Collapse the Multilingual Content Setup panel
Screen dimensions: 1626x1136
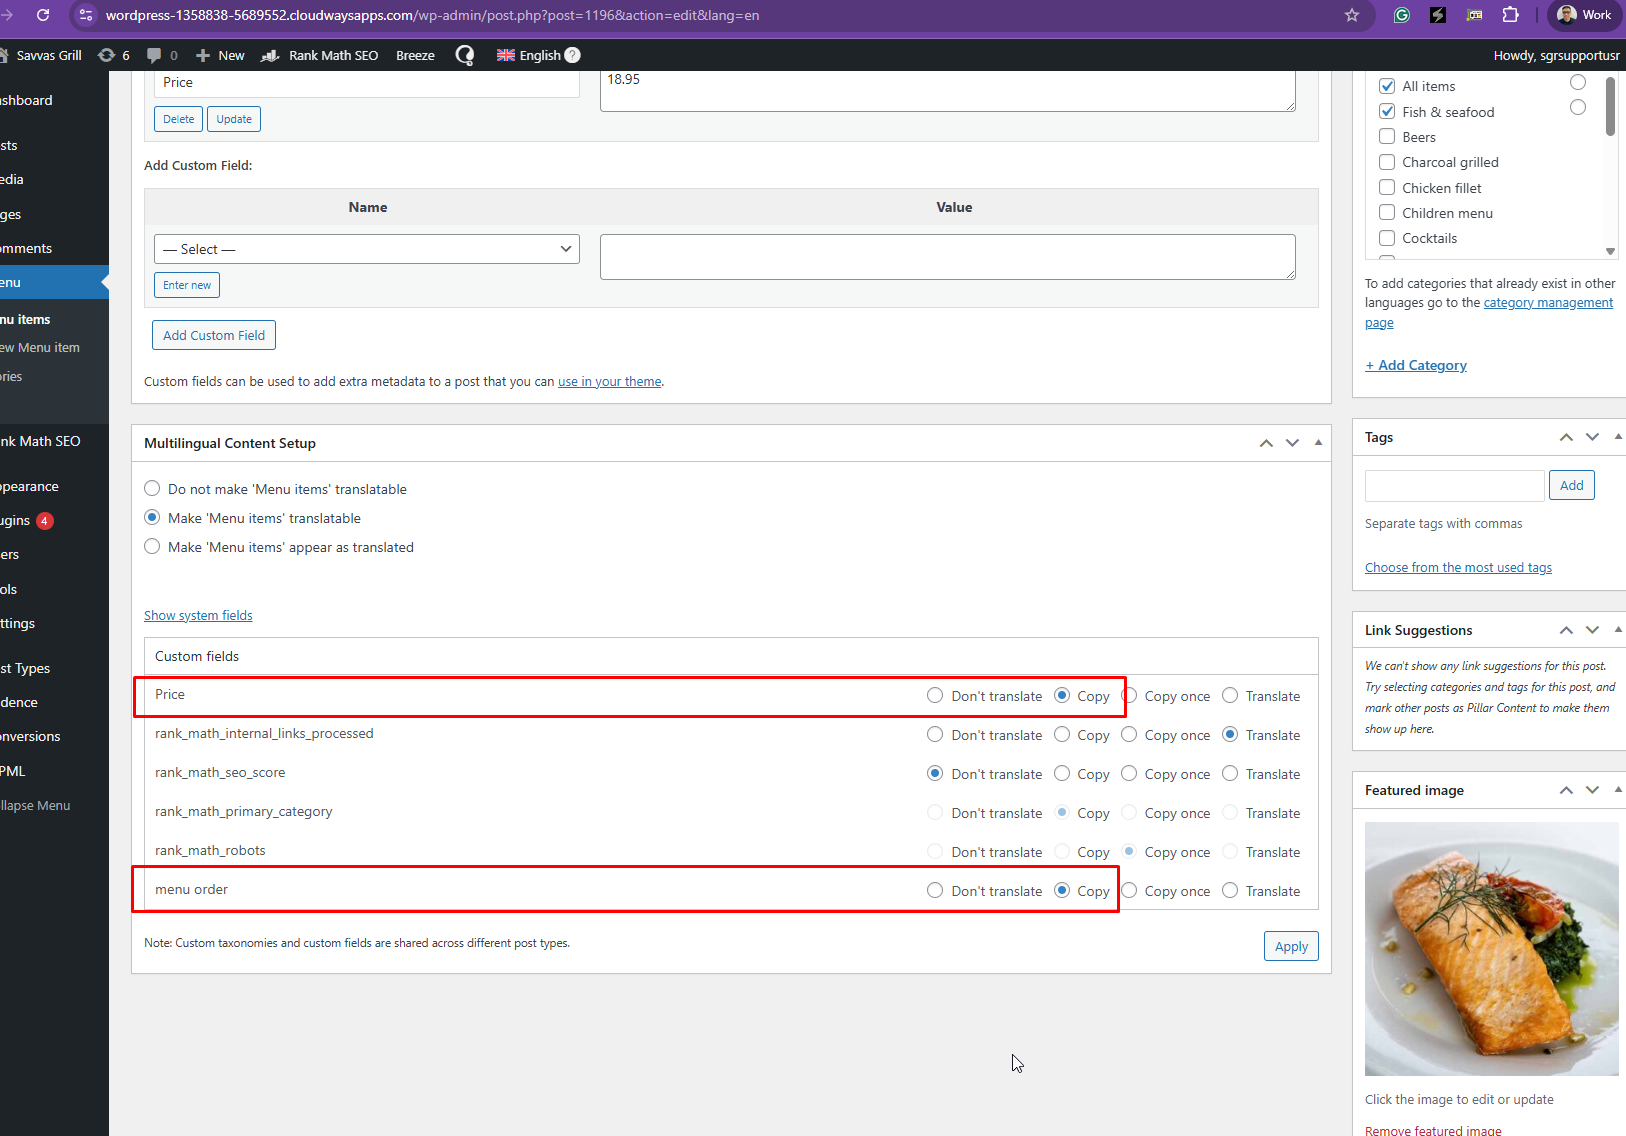1318,443
